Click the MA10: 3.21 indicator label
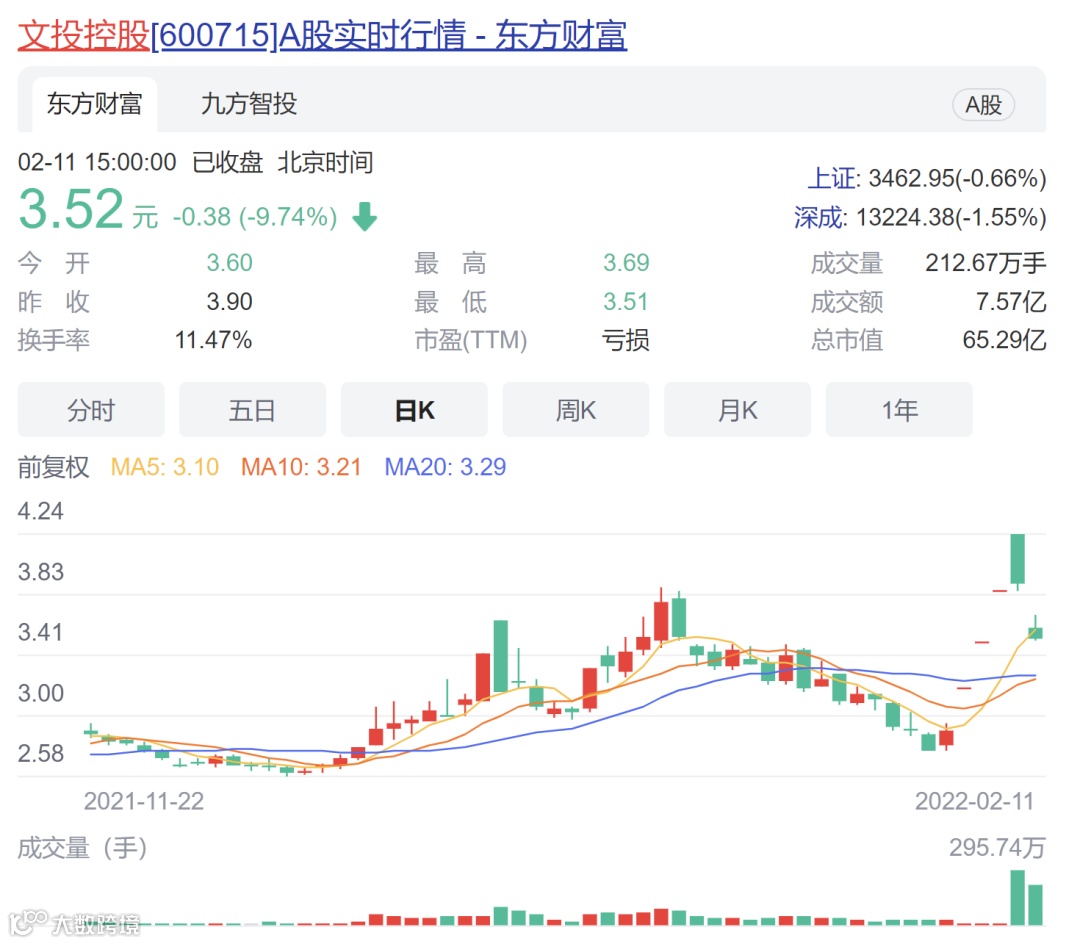Viewport: 1080px width, 944px height. (301, 467)
